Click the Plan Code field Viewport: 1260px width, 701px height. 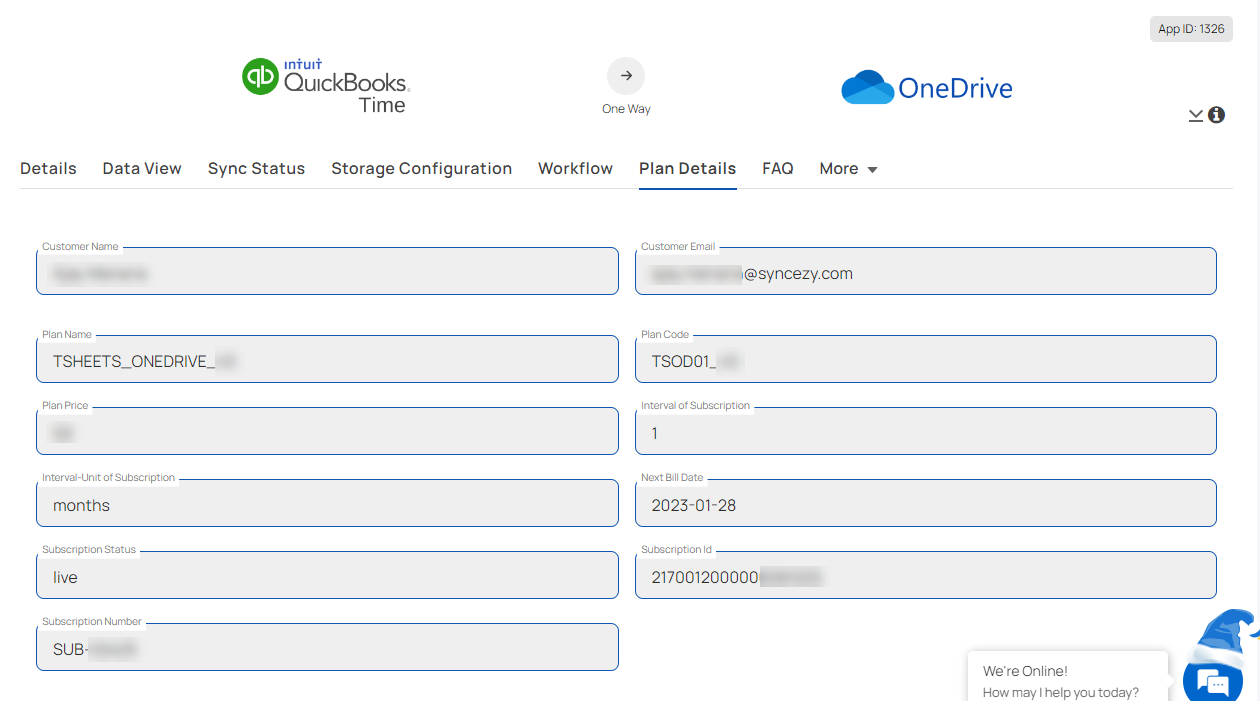[x=925, y=360]
